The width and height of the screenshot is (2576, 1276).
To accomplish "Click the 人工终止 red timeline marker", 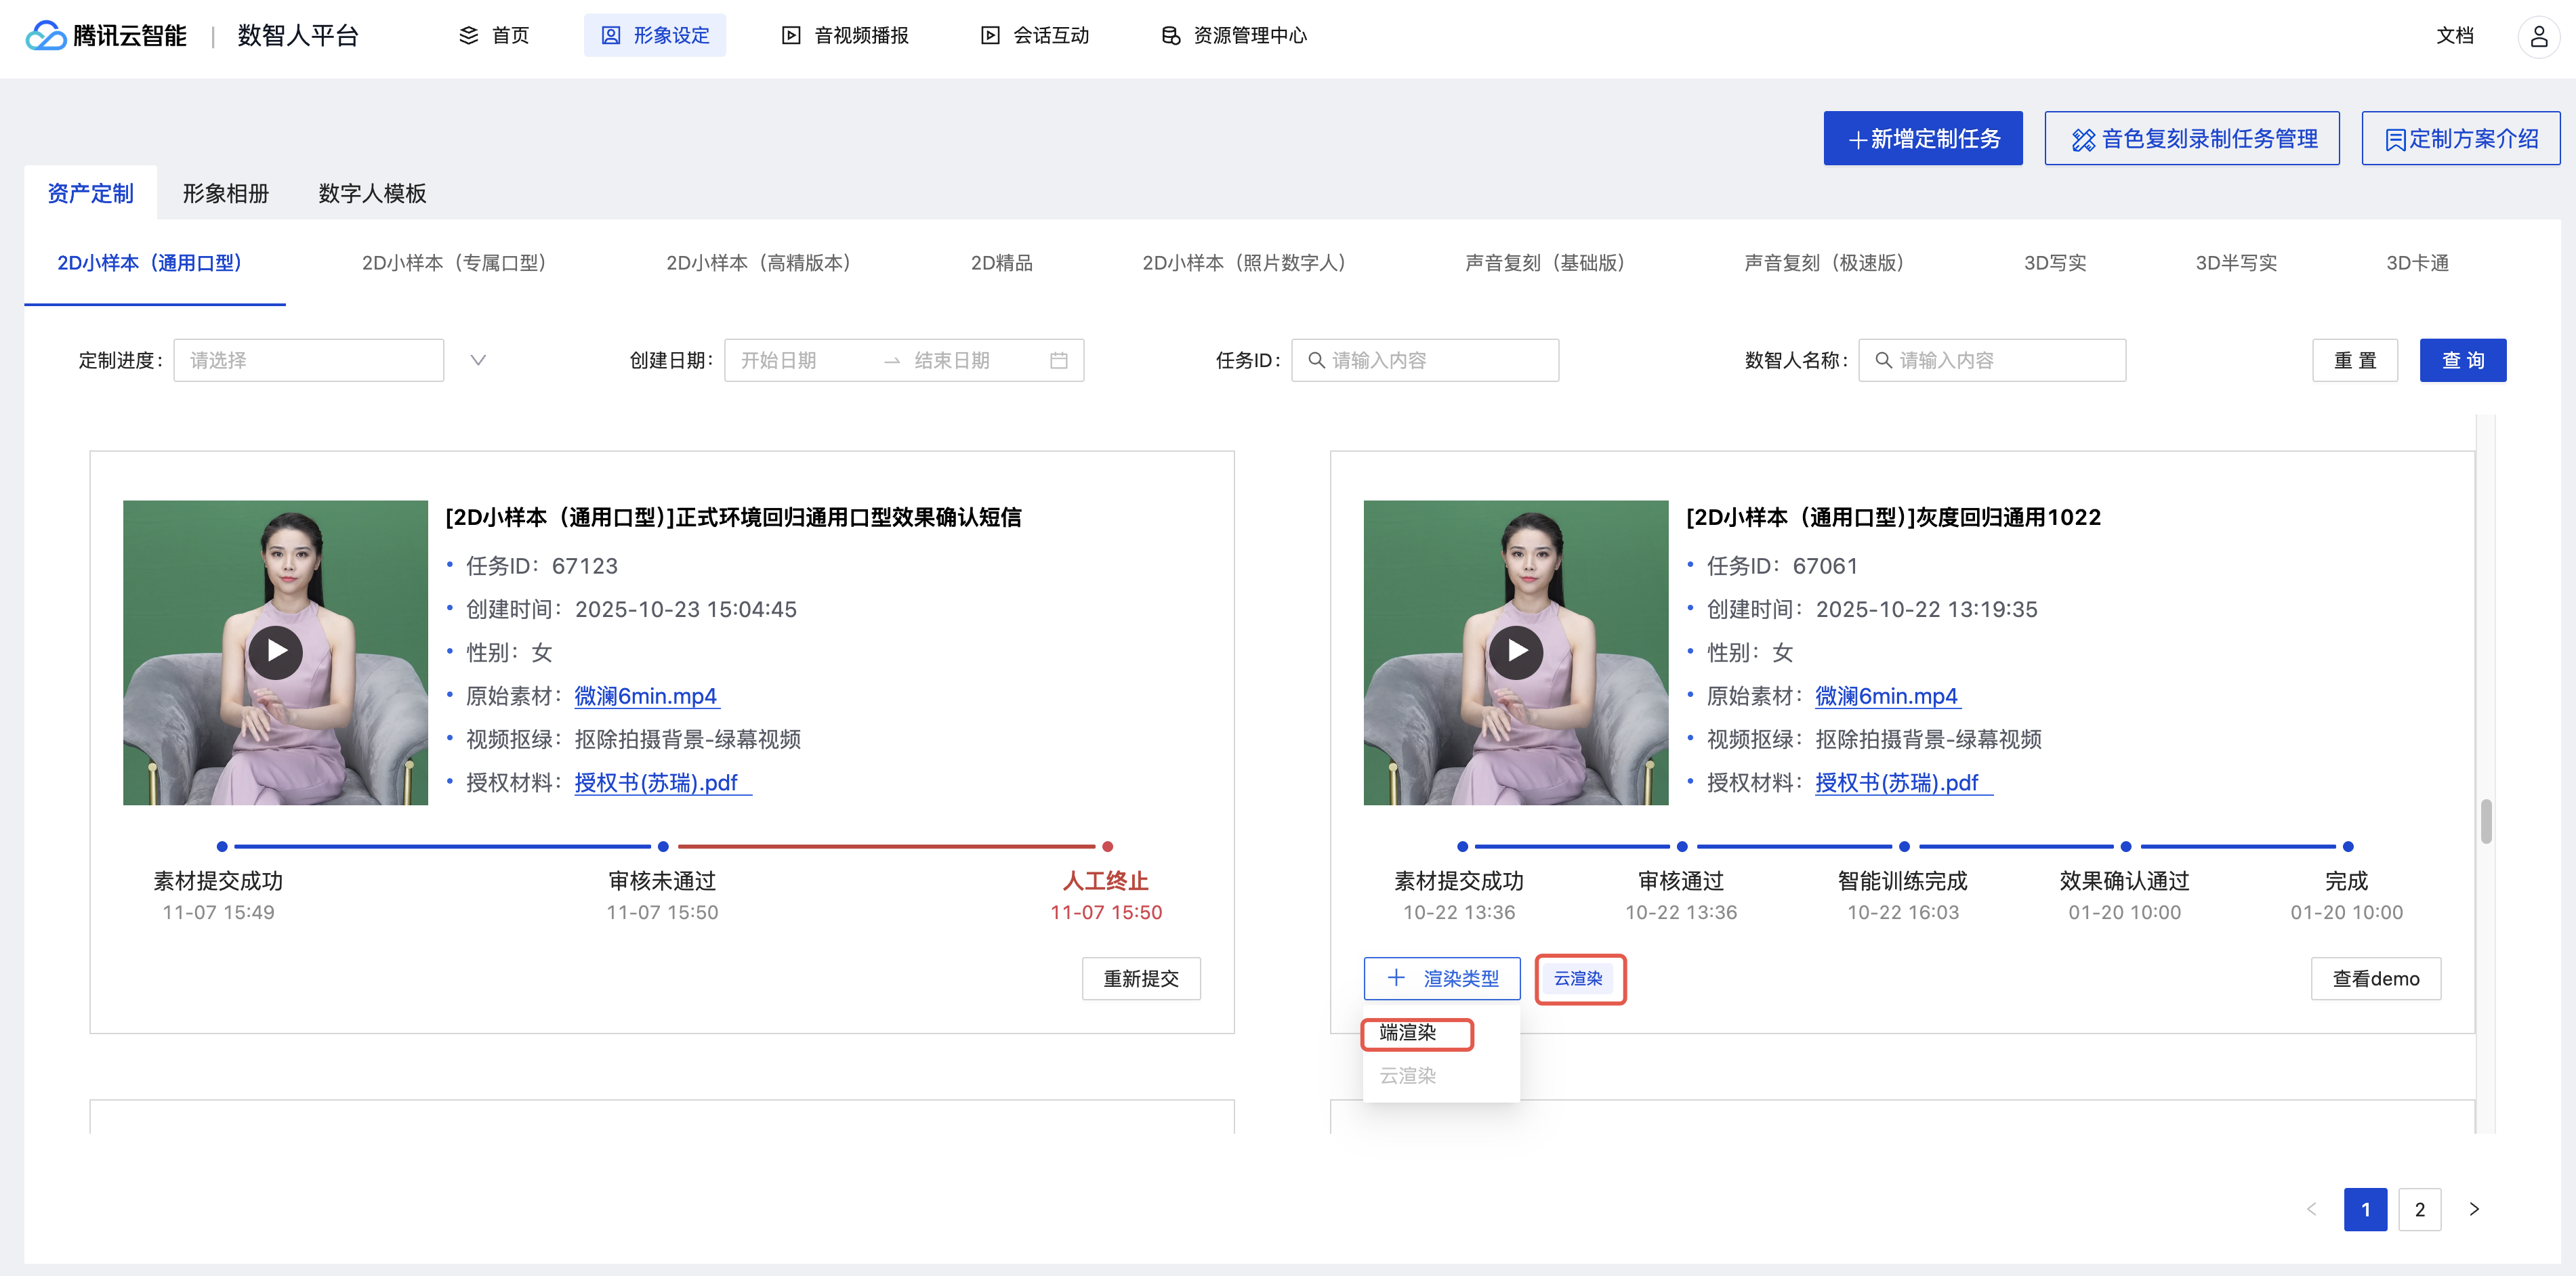I will (1107, 847).
